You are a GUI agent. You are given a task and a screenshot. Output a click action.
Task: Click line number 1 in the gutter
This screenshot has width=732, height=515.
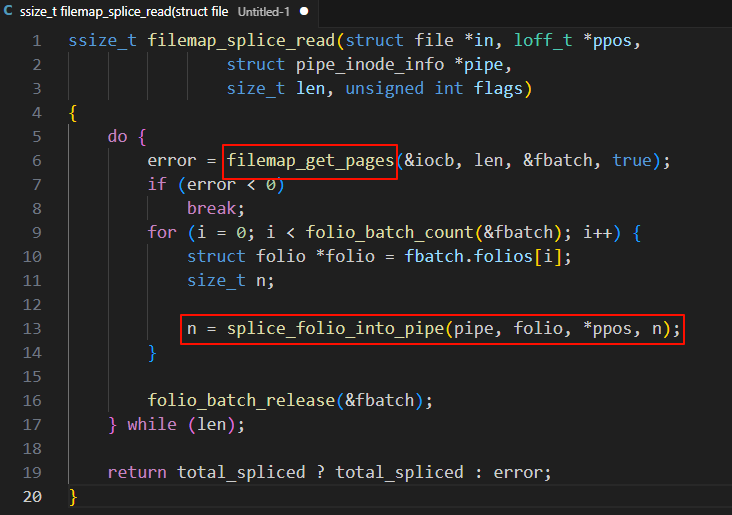tap(36, 41)
